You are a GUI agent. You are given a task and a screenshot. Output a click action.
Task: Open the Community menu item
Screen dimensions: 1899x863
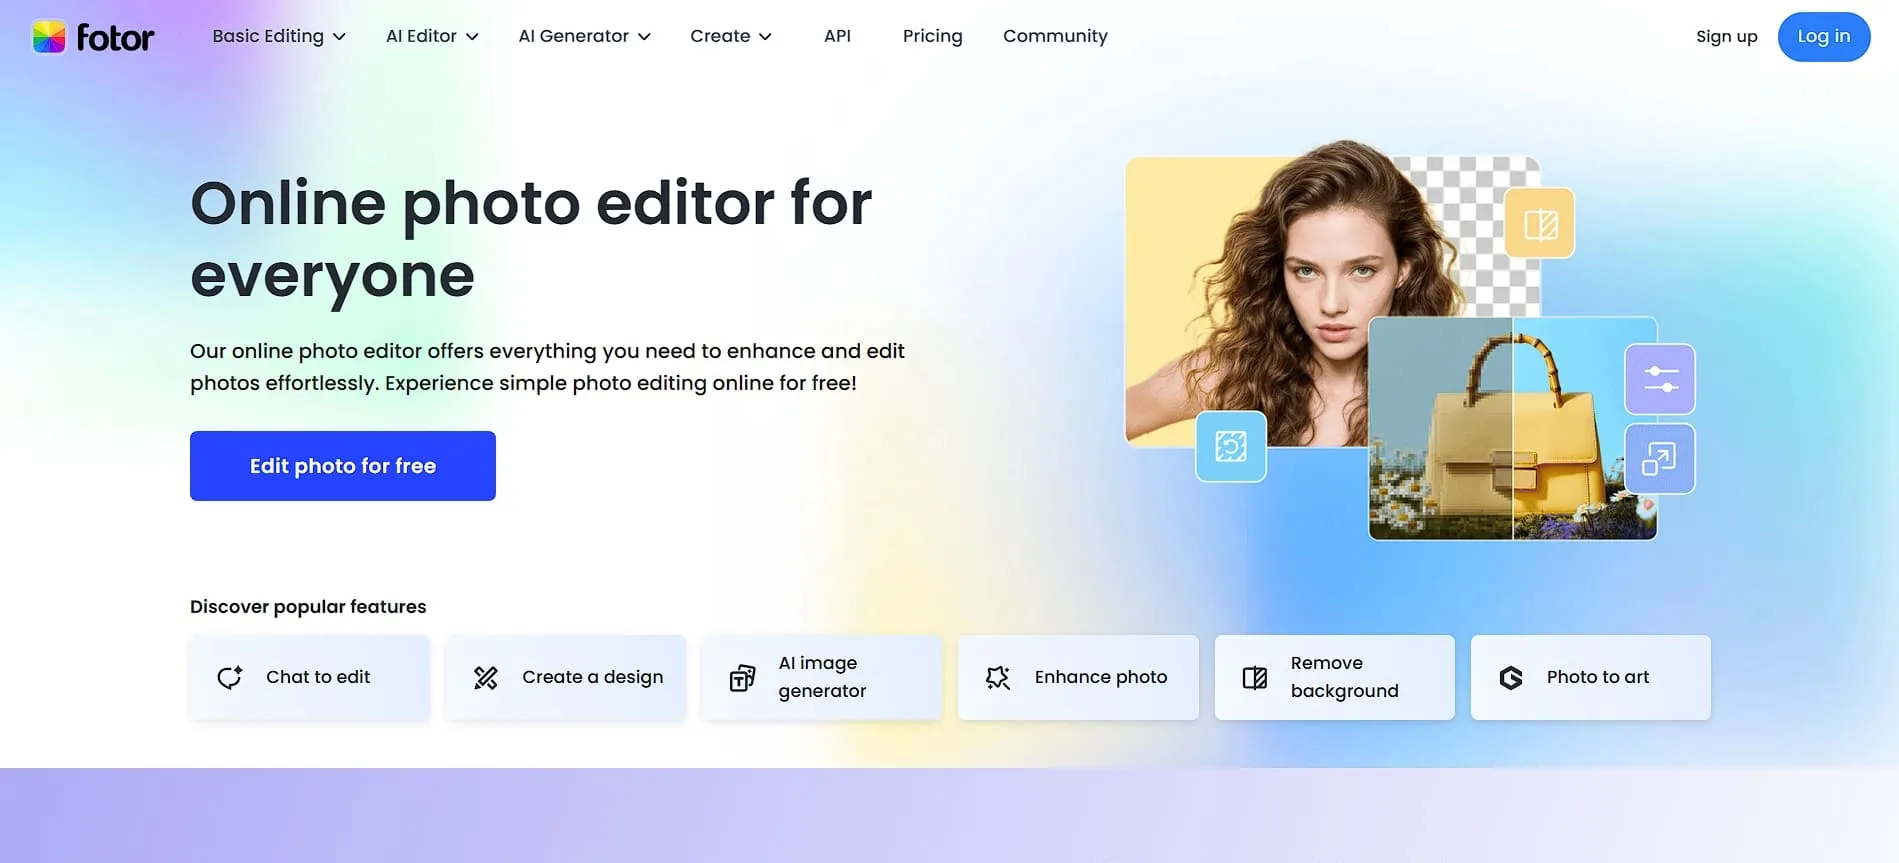1055,36
